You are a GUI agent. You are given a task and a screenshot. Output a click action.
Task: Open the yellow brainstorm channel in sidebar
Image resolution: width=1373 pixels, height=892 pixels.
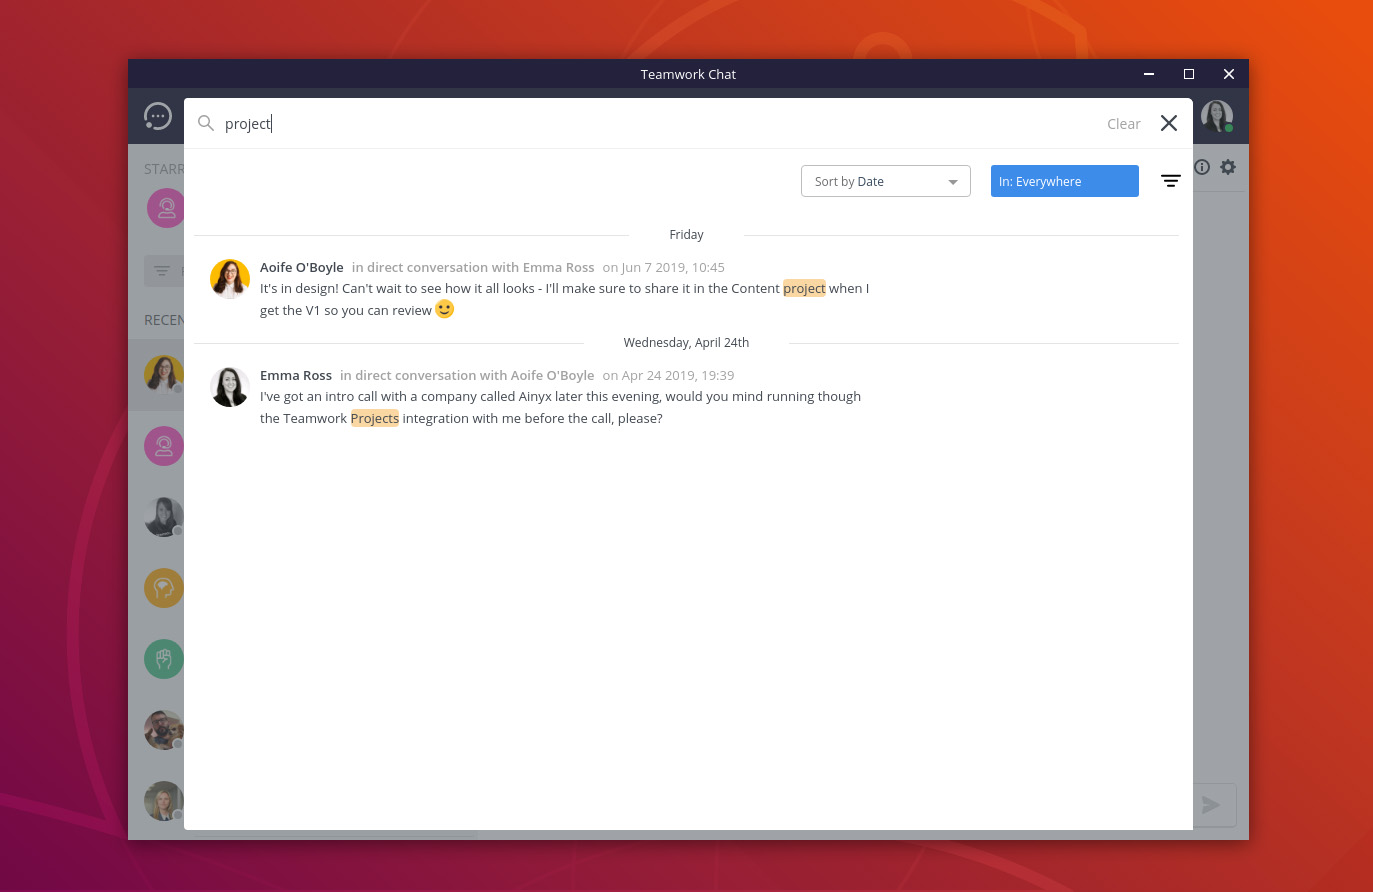tap(163, 588)
